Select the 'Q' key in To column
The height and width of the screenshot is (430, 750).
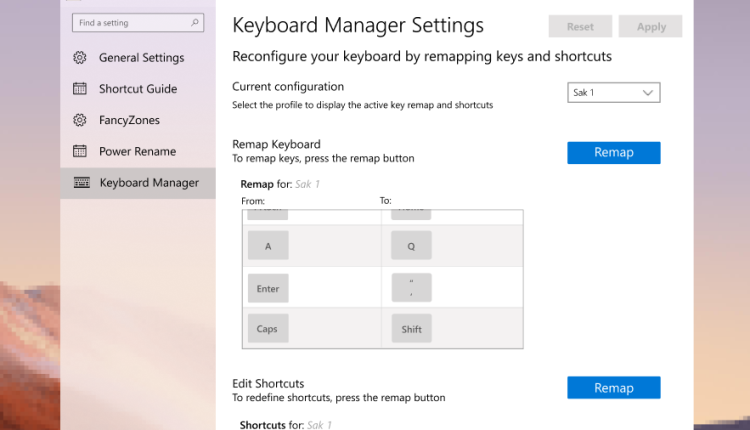[x=411, y=246]
